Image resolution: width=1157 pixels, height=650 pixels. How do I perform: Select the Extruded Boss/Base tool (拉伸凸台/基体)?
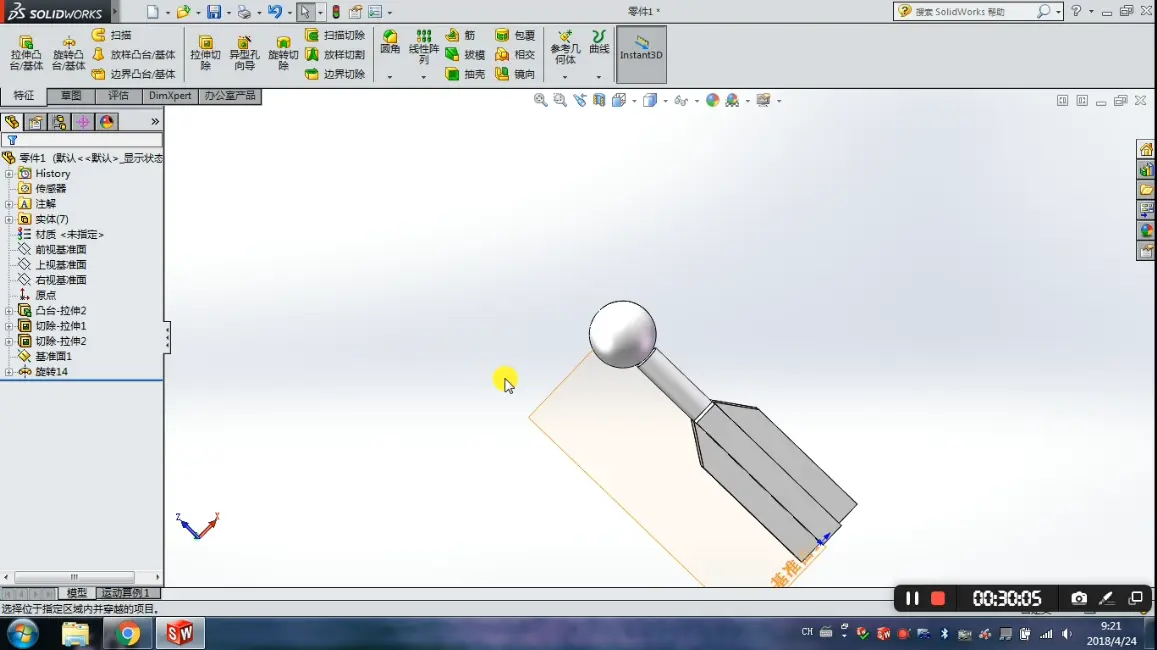pos(26,53)
